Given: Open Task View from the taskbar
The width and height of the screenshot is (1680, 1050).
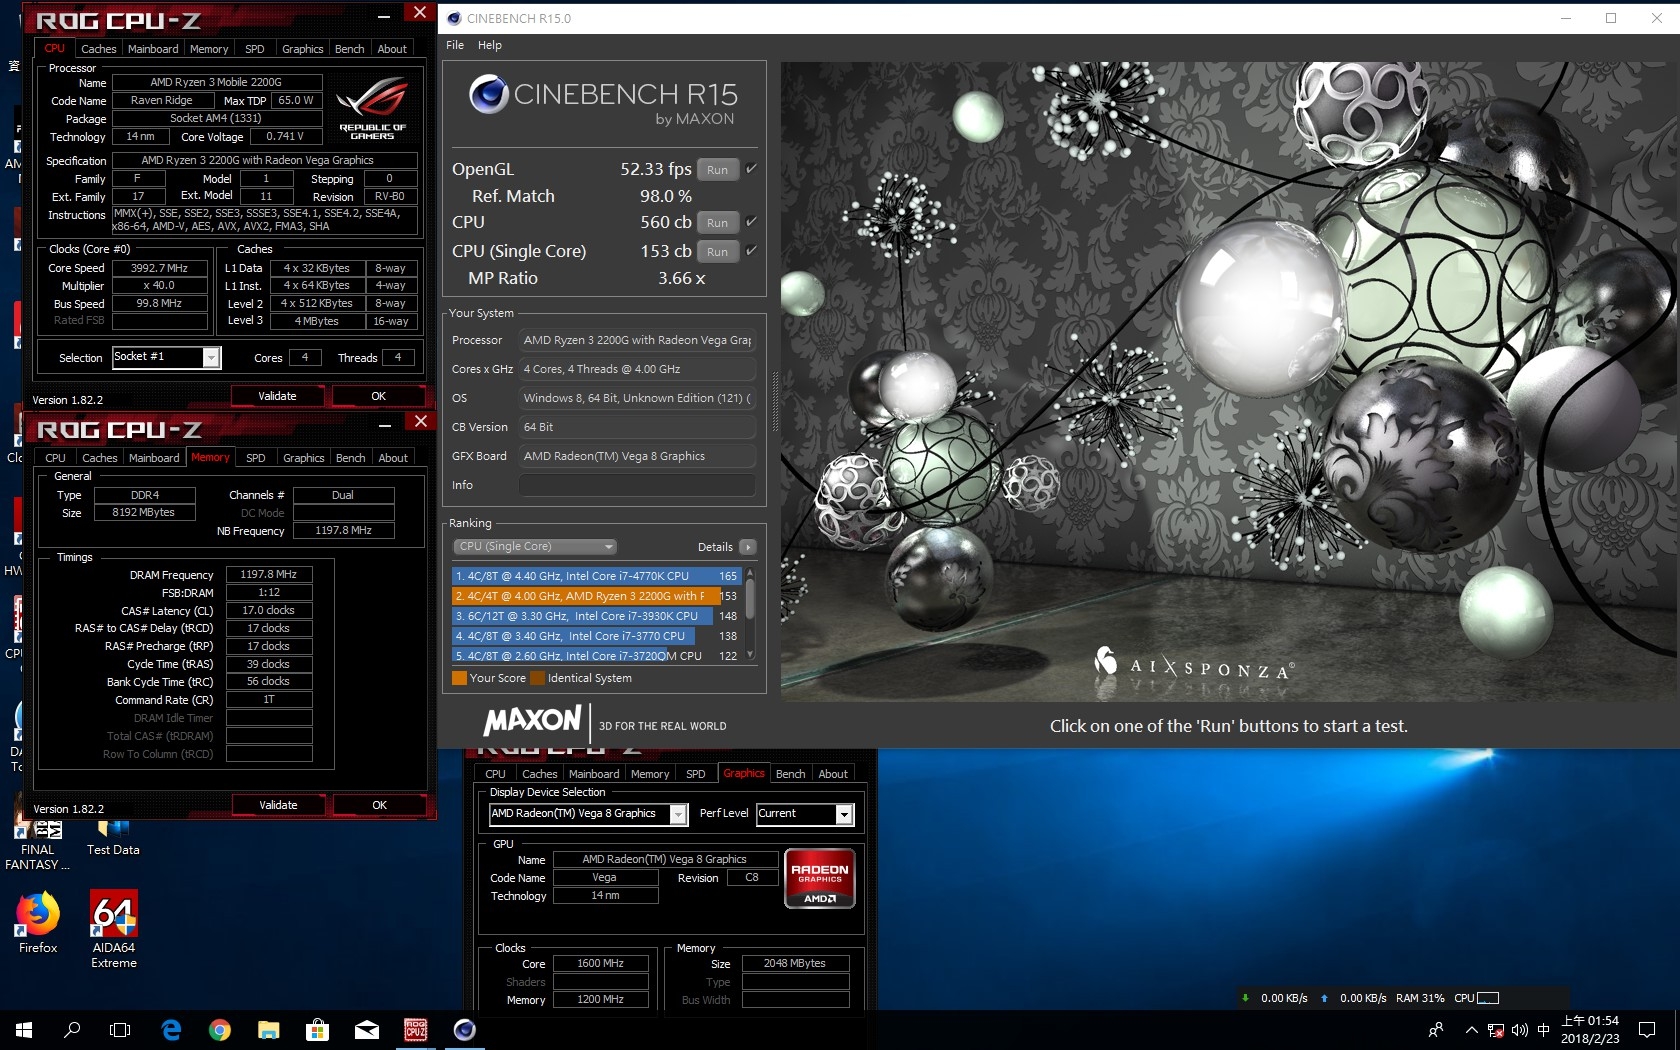Looking at the screenshot, I should (x=120, y=1029).
